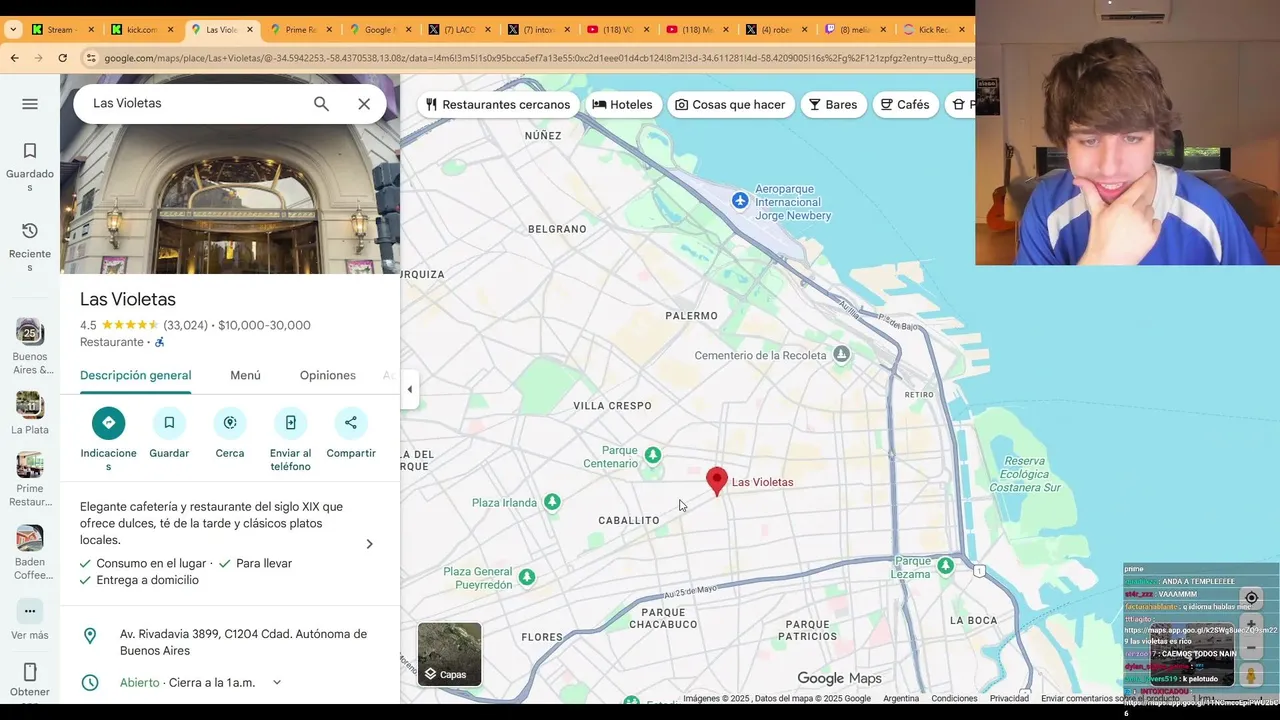Collapse the side panel with arrow handle
Image resolution: width=1280 pixels, height=720 pixels.
(x=409, y=390)
